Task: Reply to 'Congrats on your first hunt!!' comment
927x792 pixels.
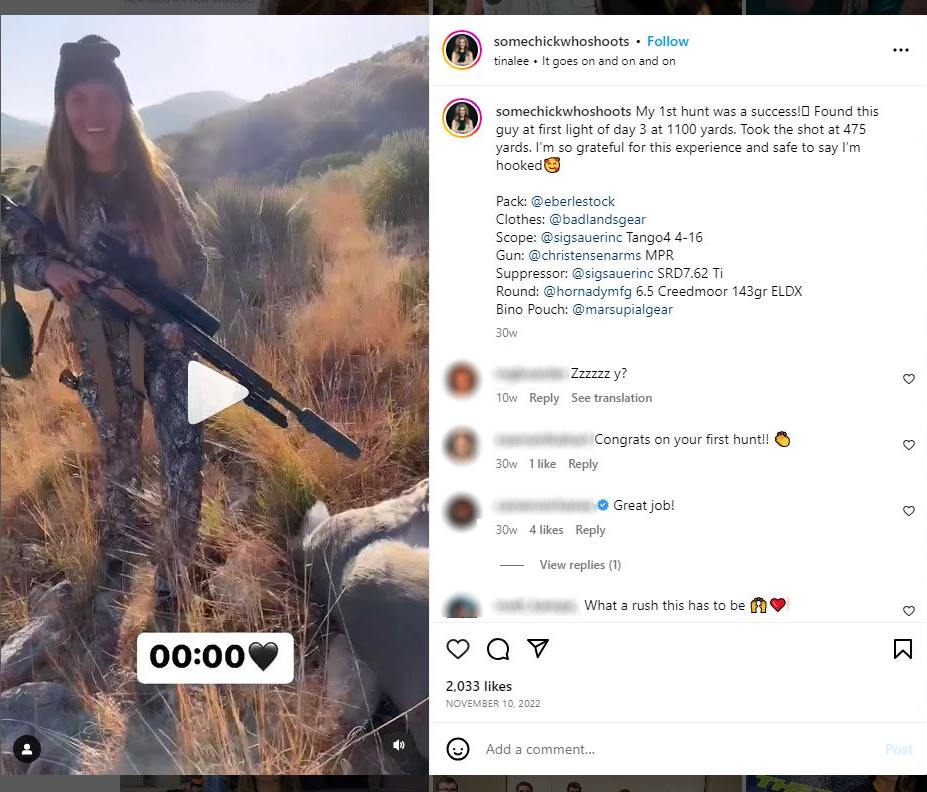Action: tap(583, 463)
